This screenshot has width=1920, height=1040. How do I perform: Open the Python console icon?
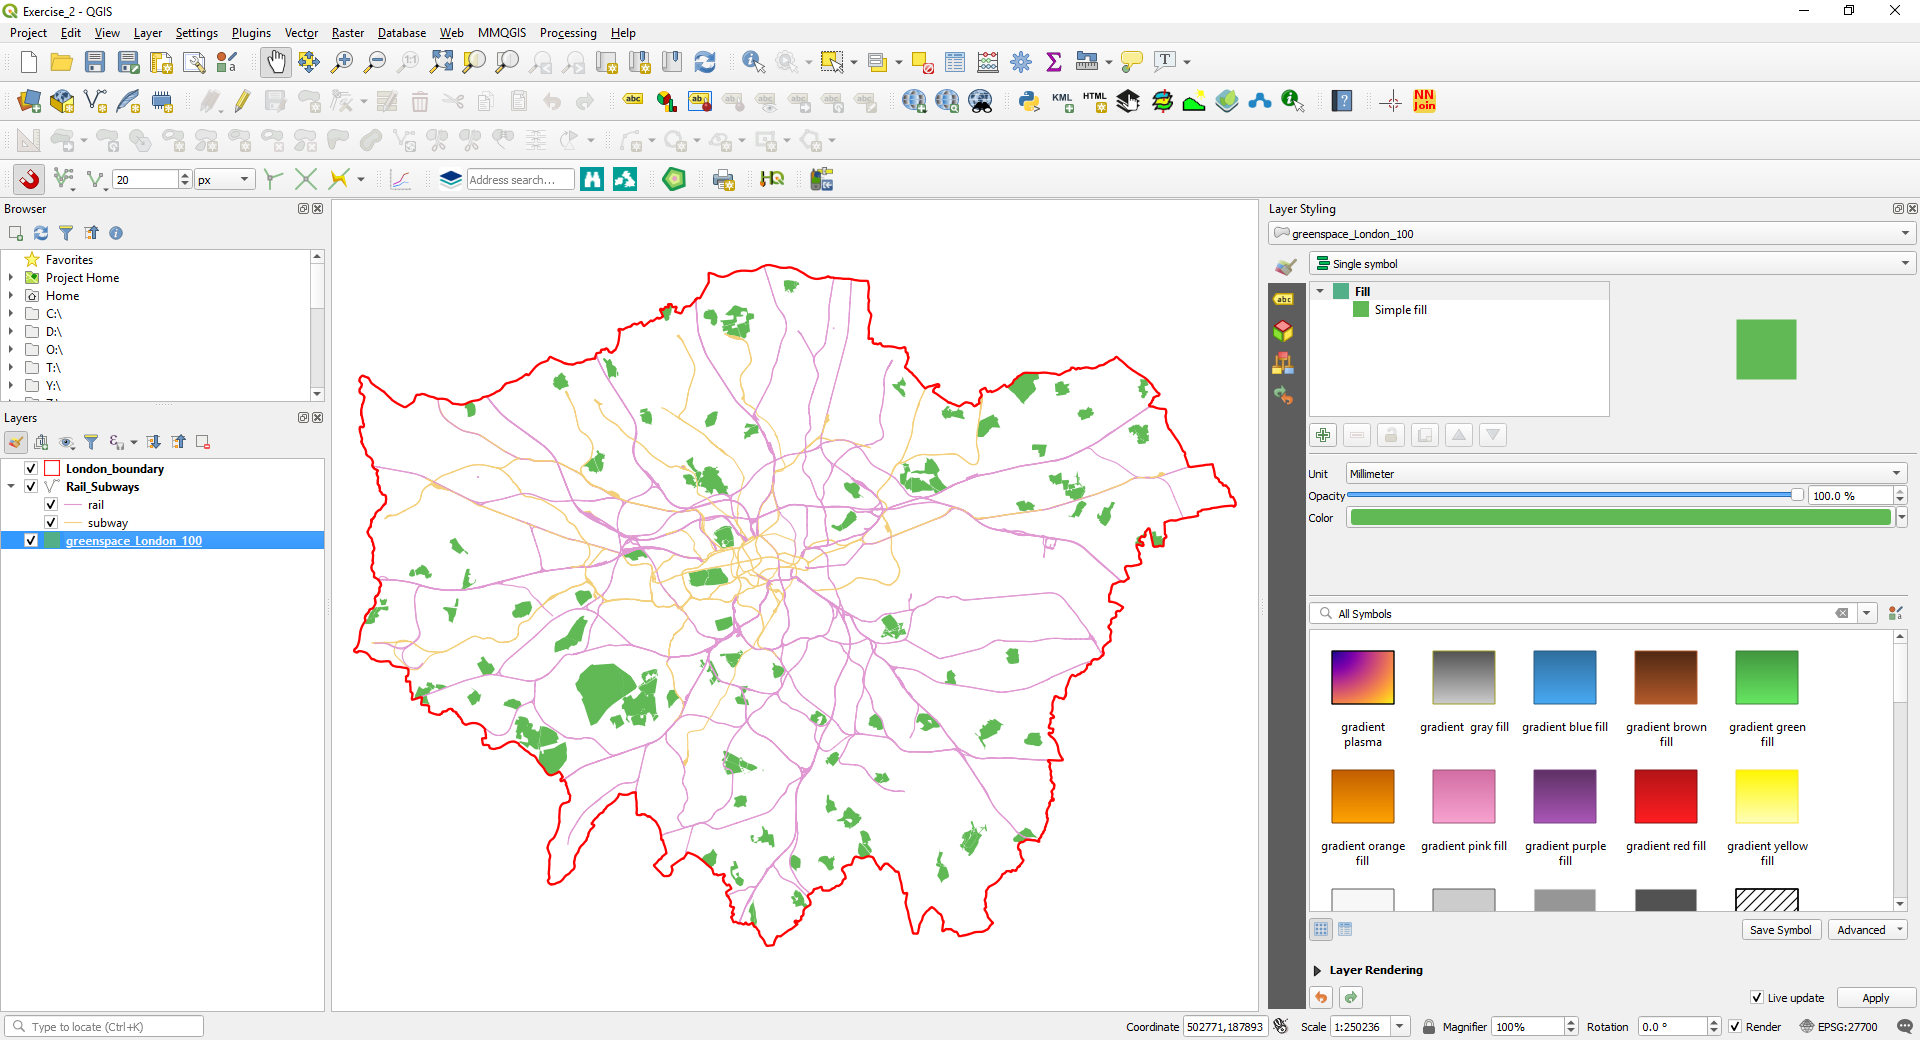point(1029,101)
